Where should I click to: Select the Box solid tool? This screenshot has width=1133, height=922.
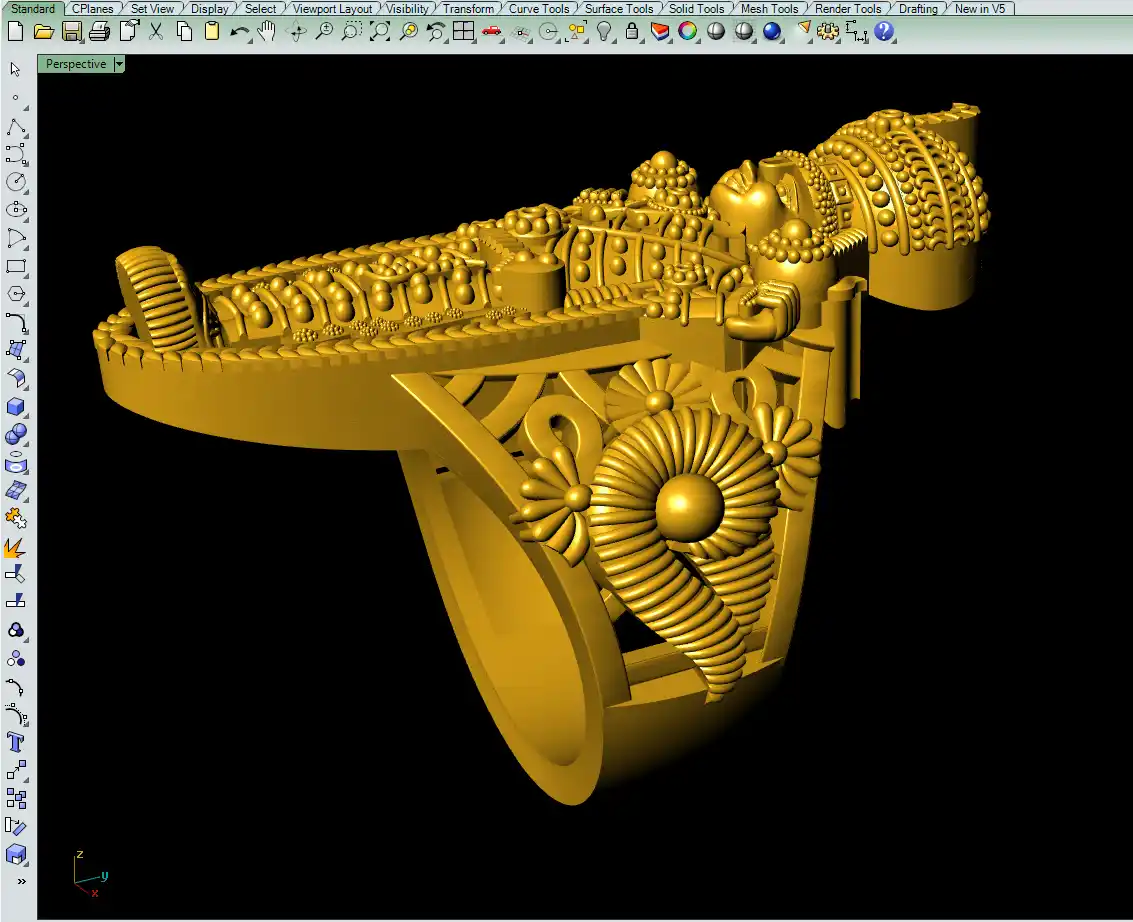coord(16,408)
